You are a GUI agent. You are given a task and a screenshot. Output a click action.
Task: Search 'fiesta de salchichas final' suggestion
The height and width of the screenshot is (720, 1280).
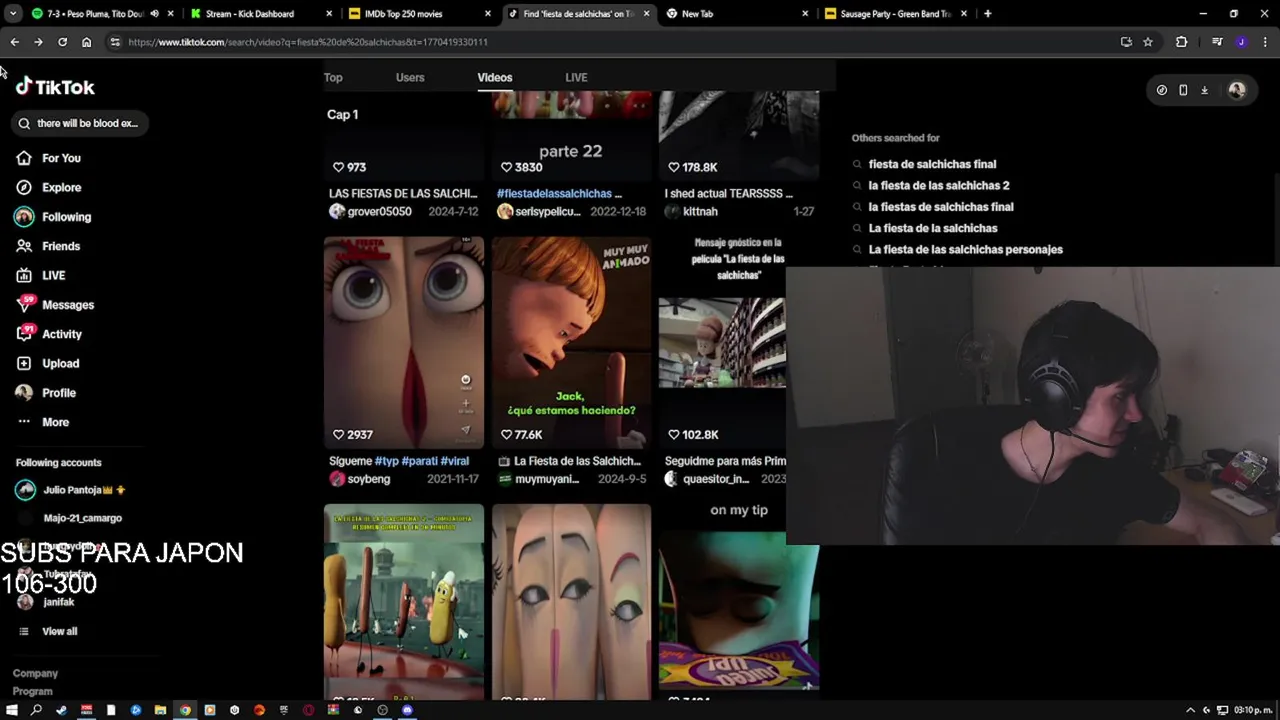pyautogui.click(x=932, y=164)
